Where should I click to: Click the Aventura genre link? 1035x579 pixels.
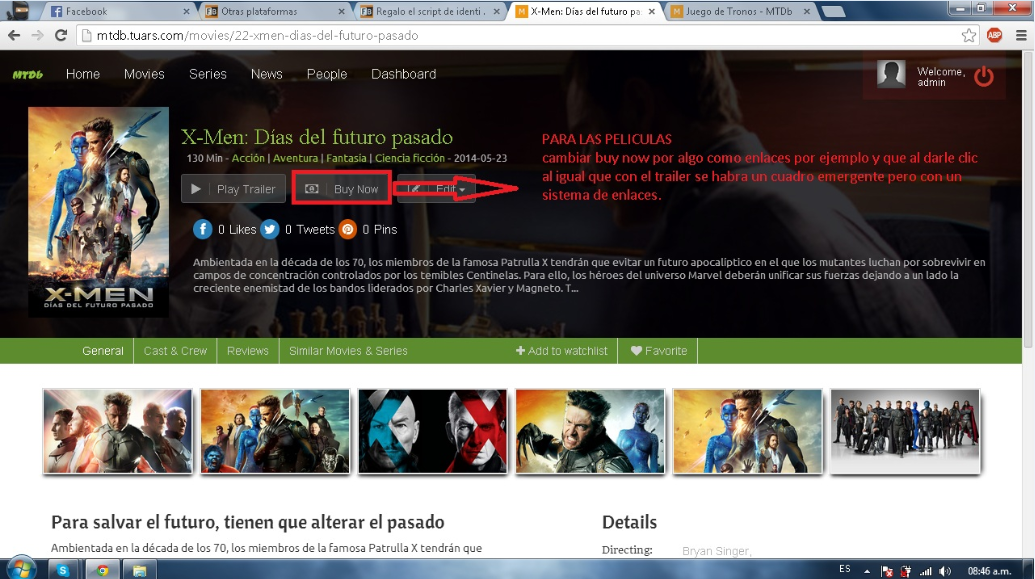click(295, 158)
